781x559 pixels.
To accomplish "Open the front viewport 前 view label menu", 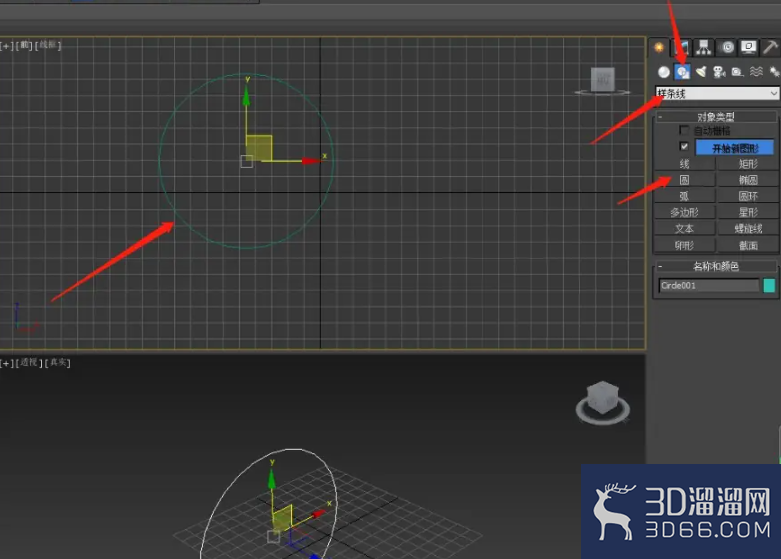I will [x=24, y=45].
